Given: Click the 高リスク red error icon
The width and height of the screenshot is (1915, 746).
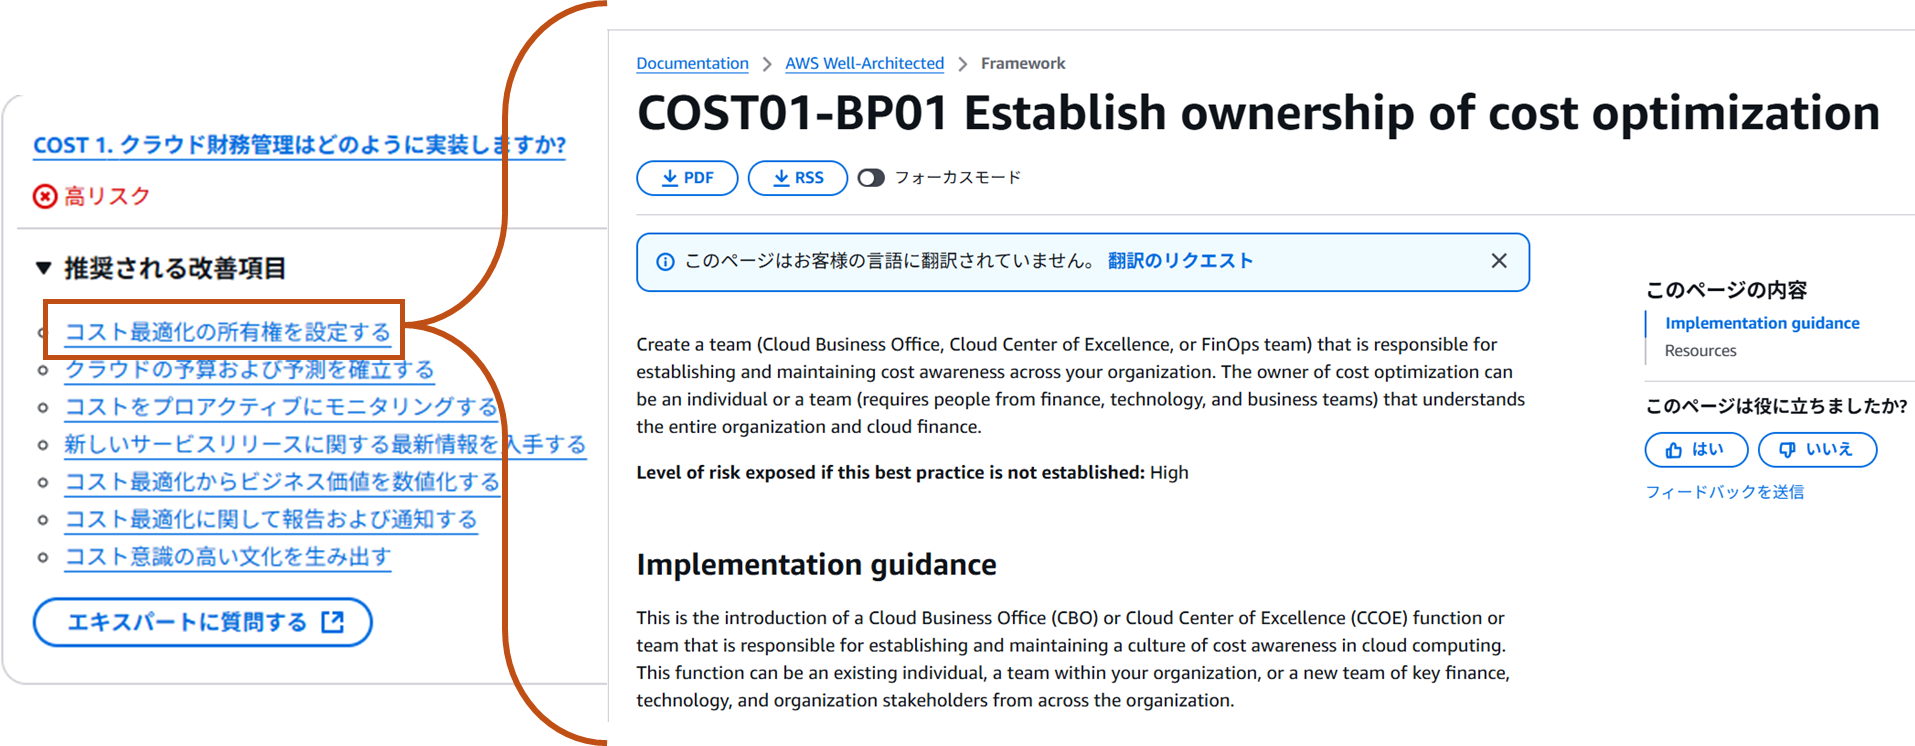Looking at the screenshot, I should tap(45, 196).
